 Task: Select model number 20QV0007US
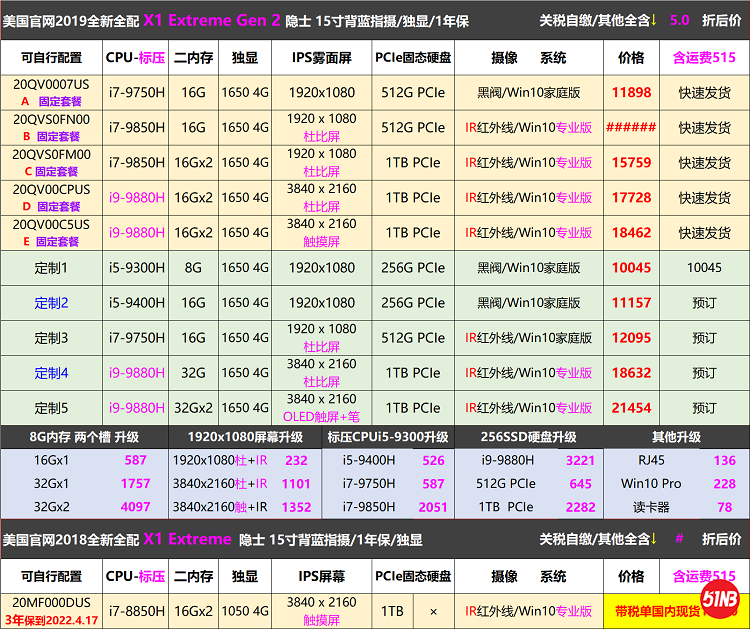51,85
